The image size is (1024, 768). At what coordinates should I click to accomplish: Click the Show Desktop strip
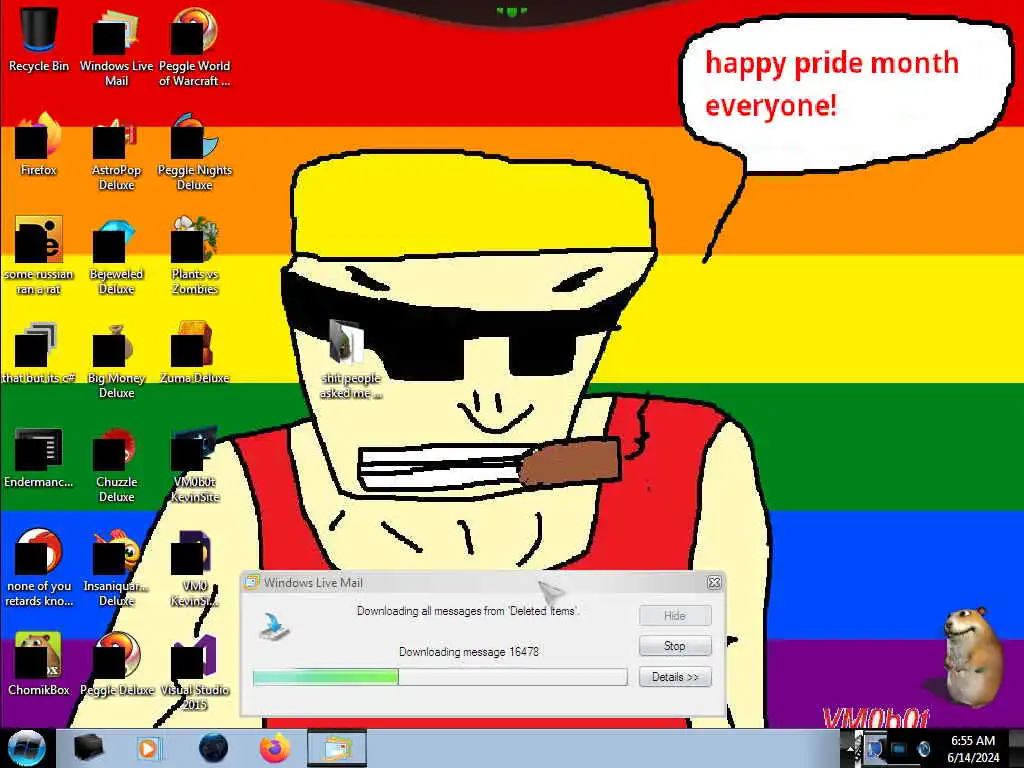coord(1016,748)
